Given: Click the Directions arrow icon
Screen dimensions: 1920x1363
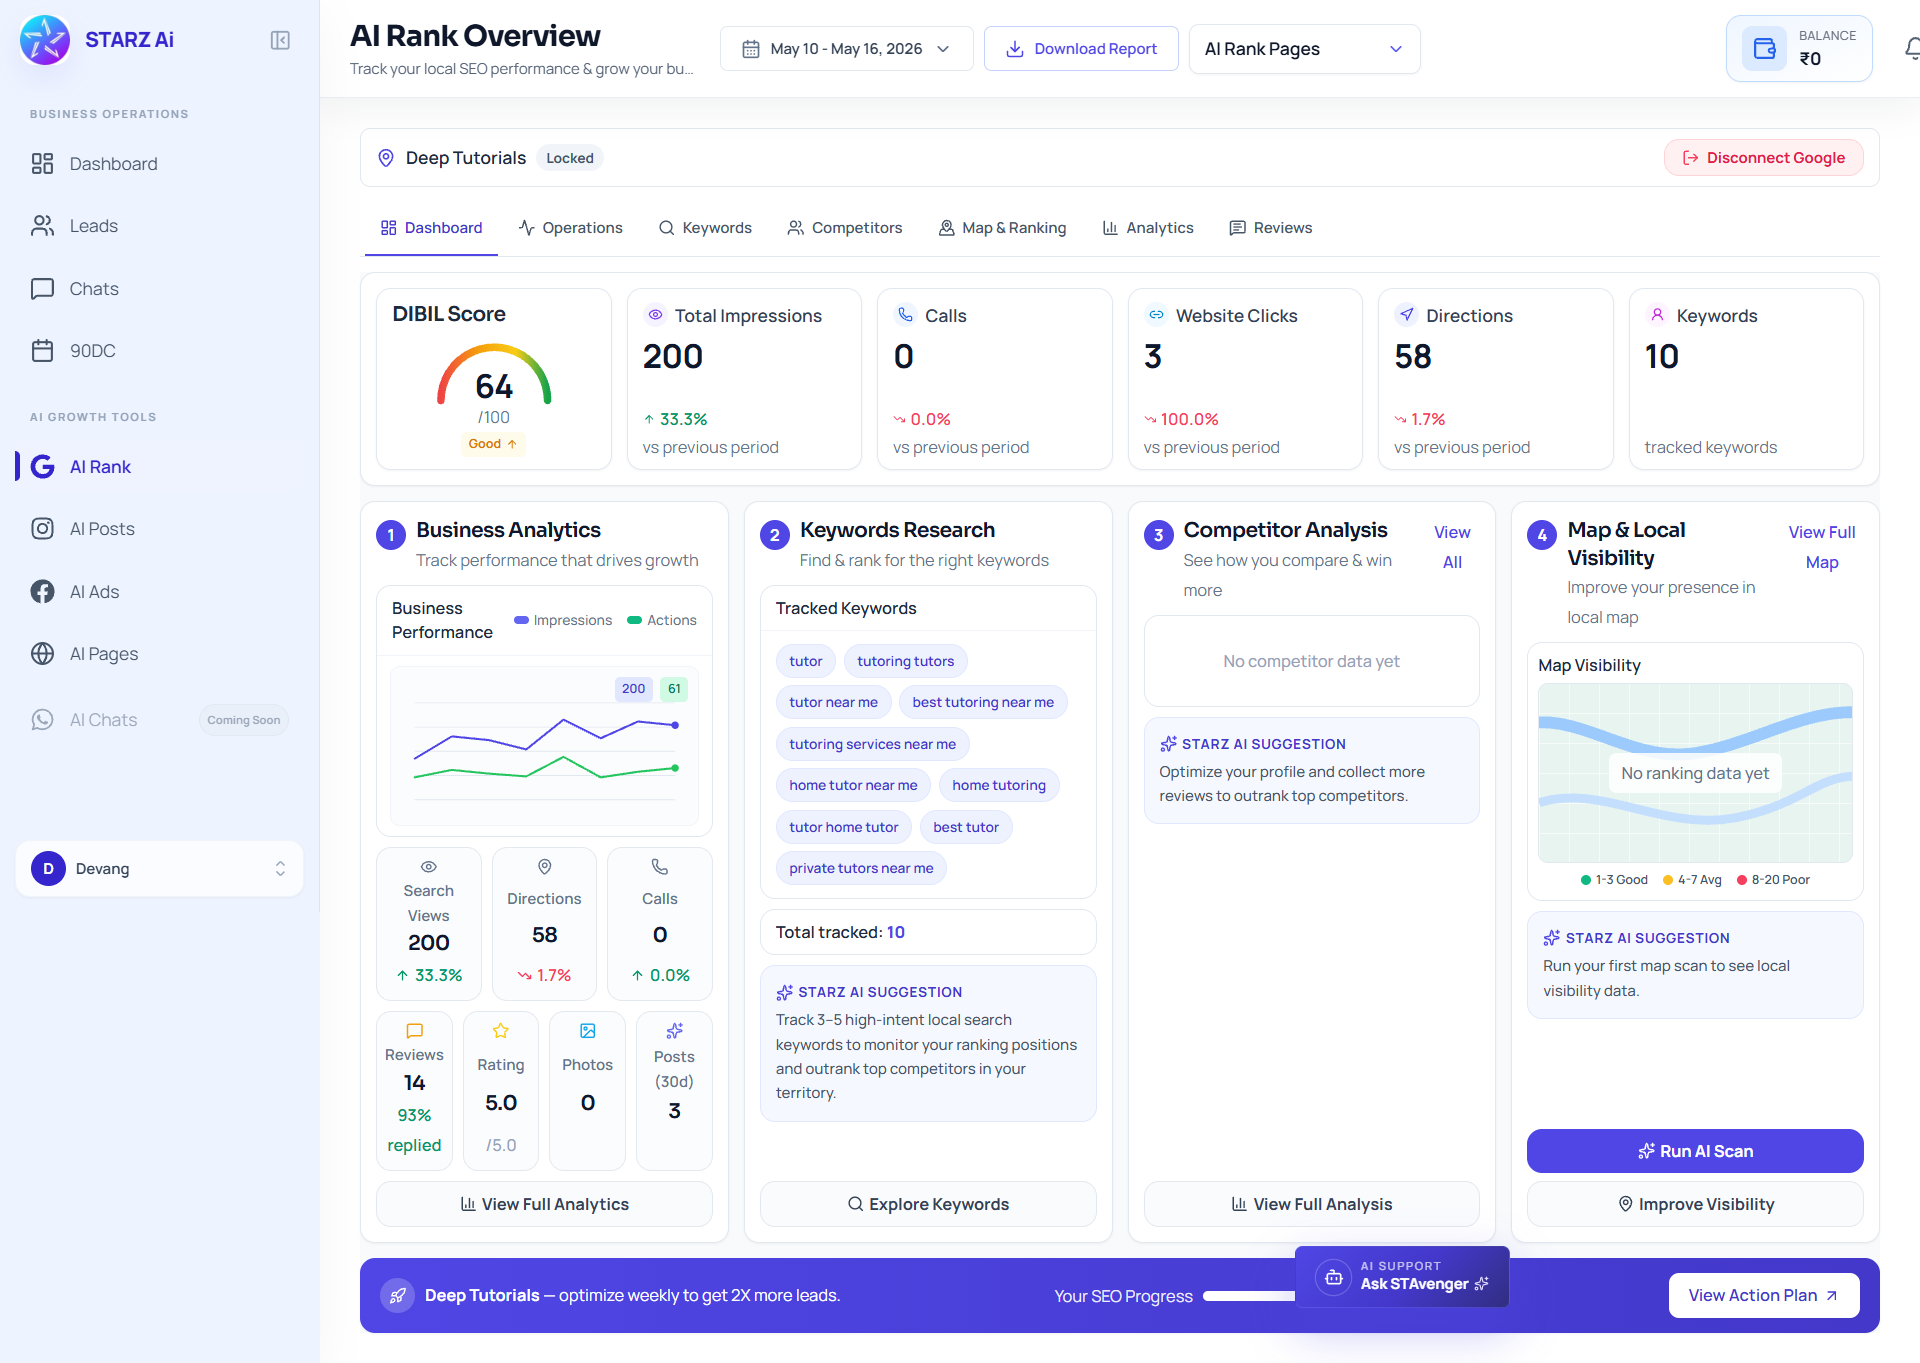Looking at the screenshot, I should click(x=1406, y=315).
